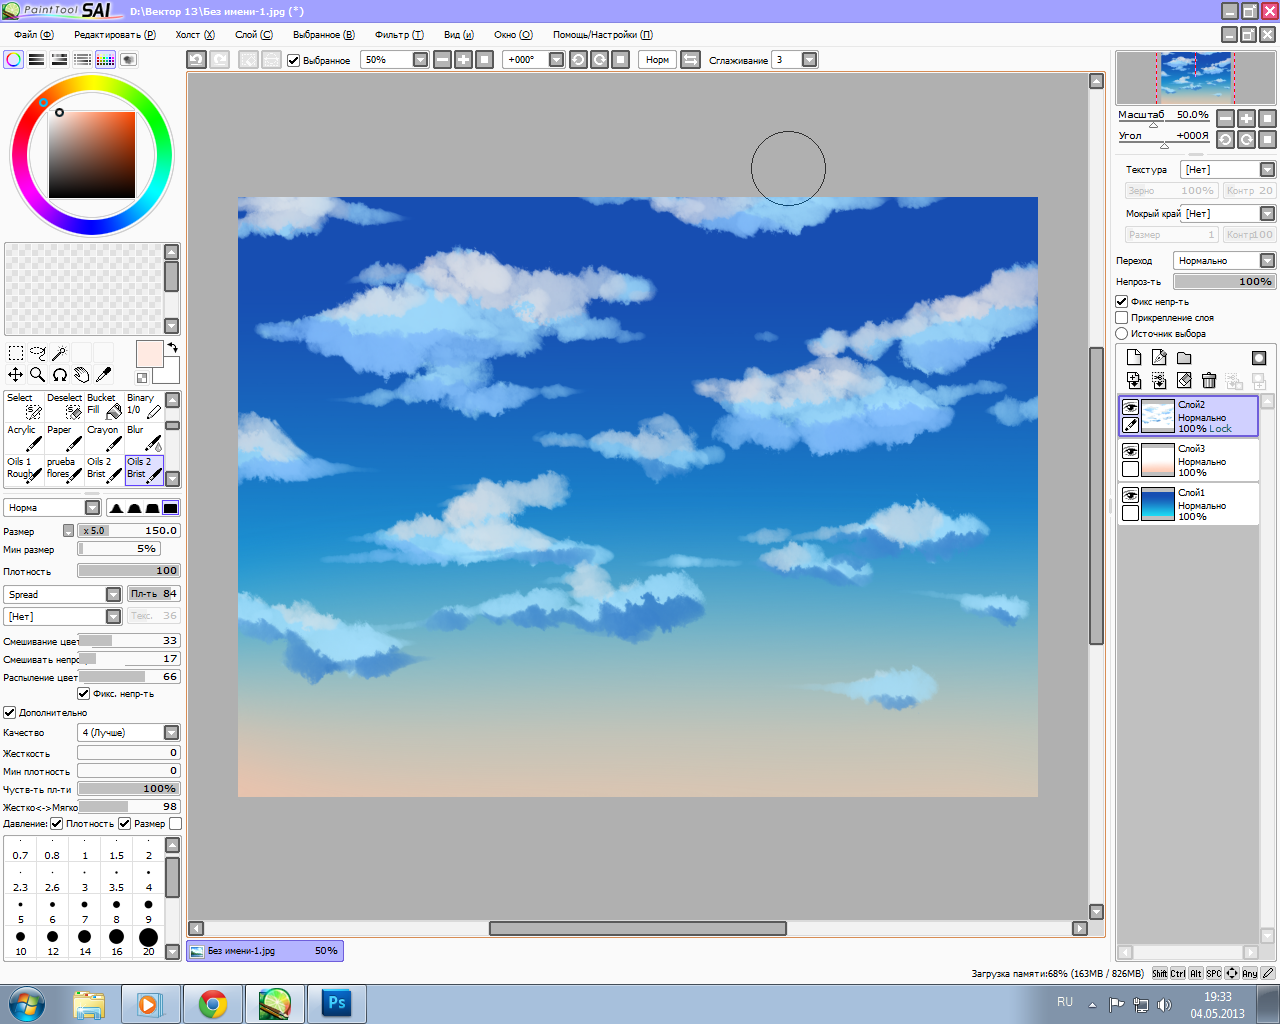Open the +000° rotation angle dropdown
Viewport: 1280px width, 1024px height.
pos(557,60)
